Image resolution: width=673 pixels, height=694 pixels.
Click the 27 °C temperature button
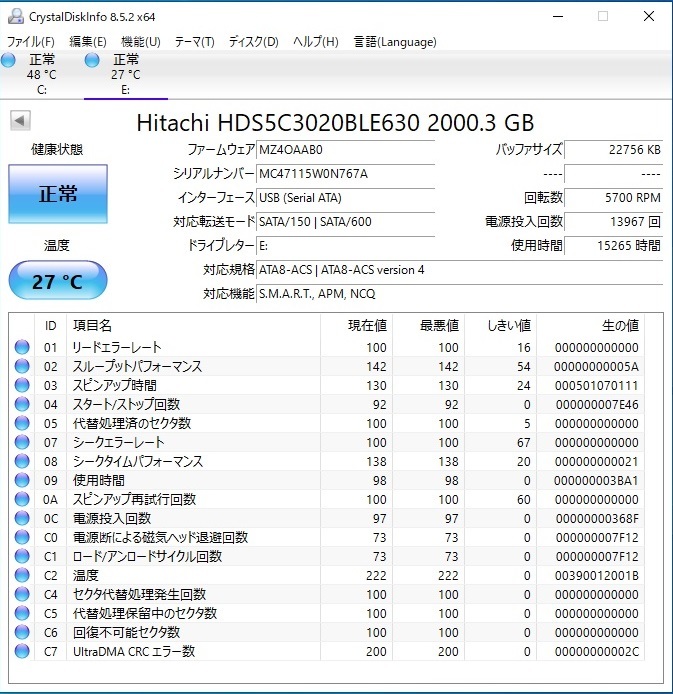[x=58, y=281]
